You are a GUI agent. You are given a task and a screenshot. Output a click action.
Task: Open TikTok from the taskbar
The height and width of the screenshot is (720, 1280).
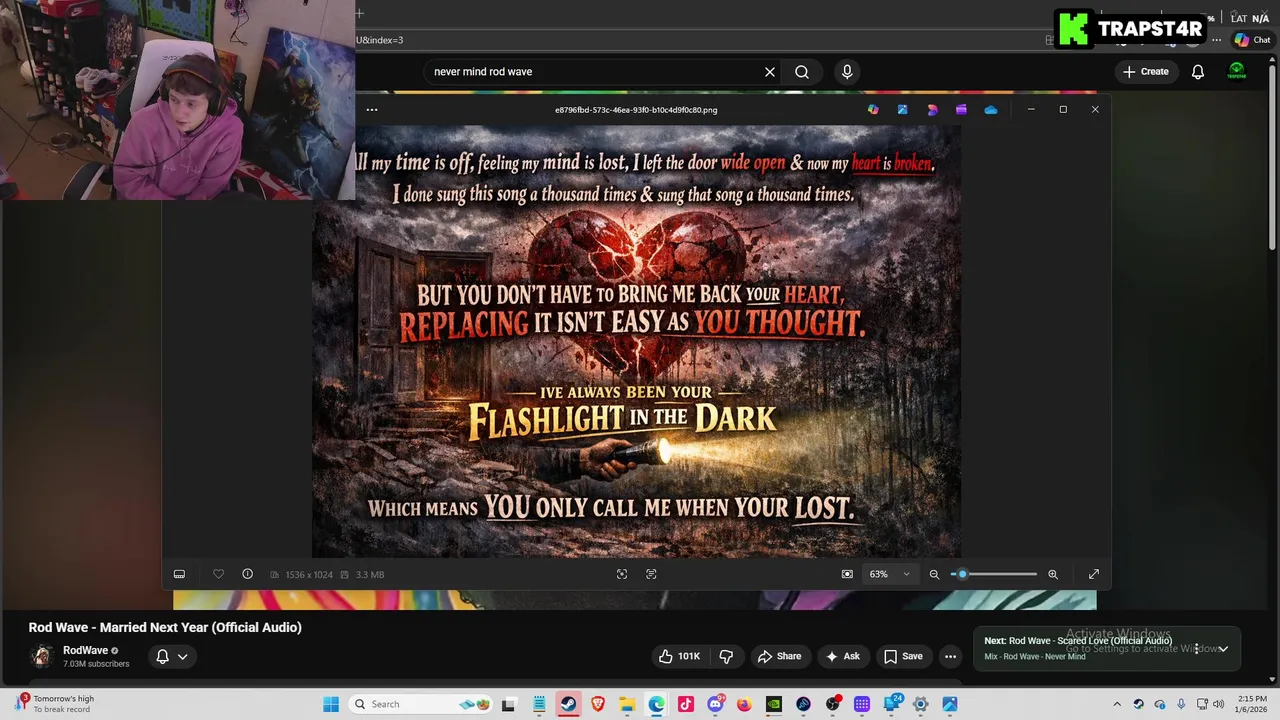coord(686,704)
